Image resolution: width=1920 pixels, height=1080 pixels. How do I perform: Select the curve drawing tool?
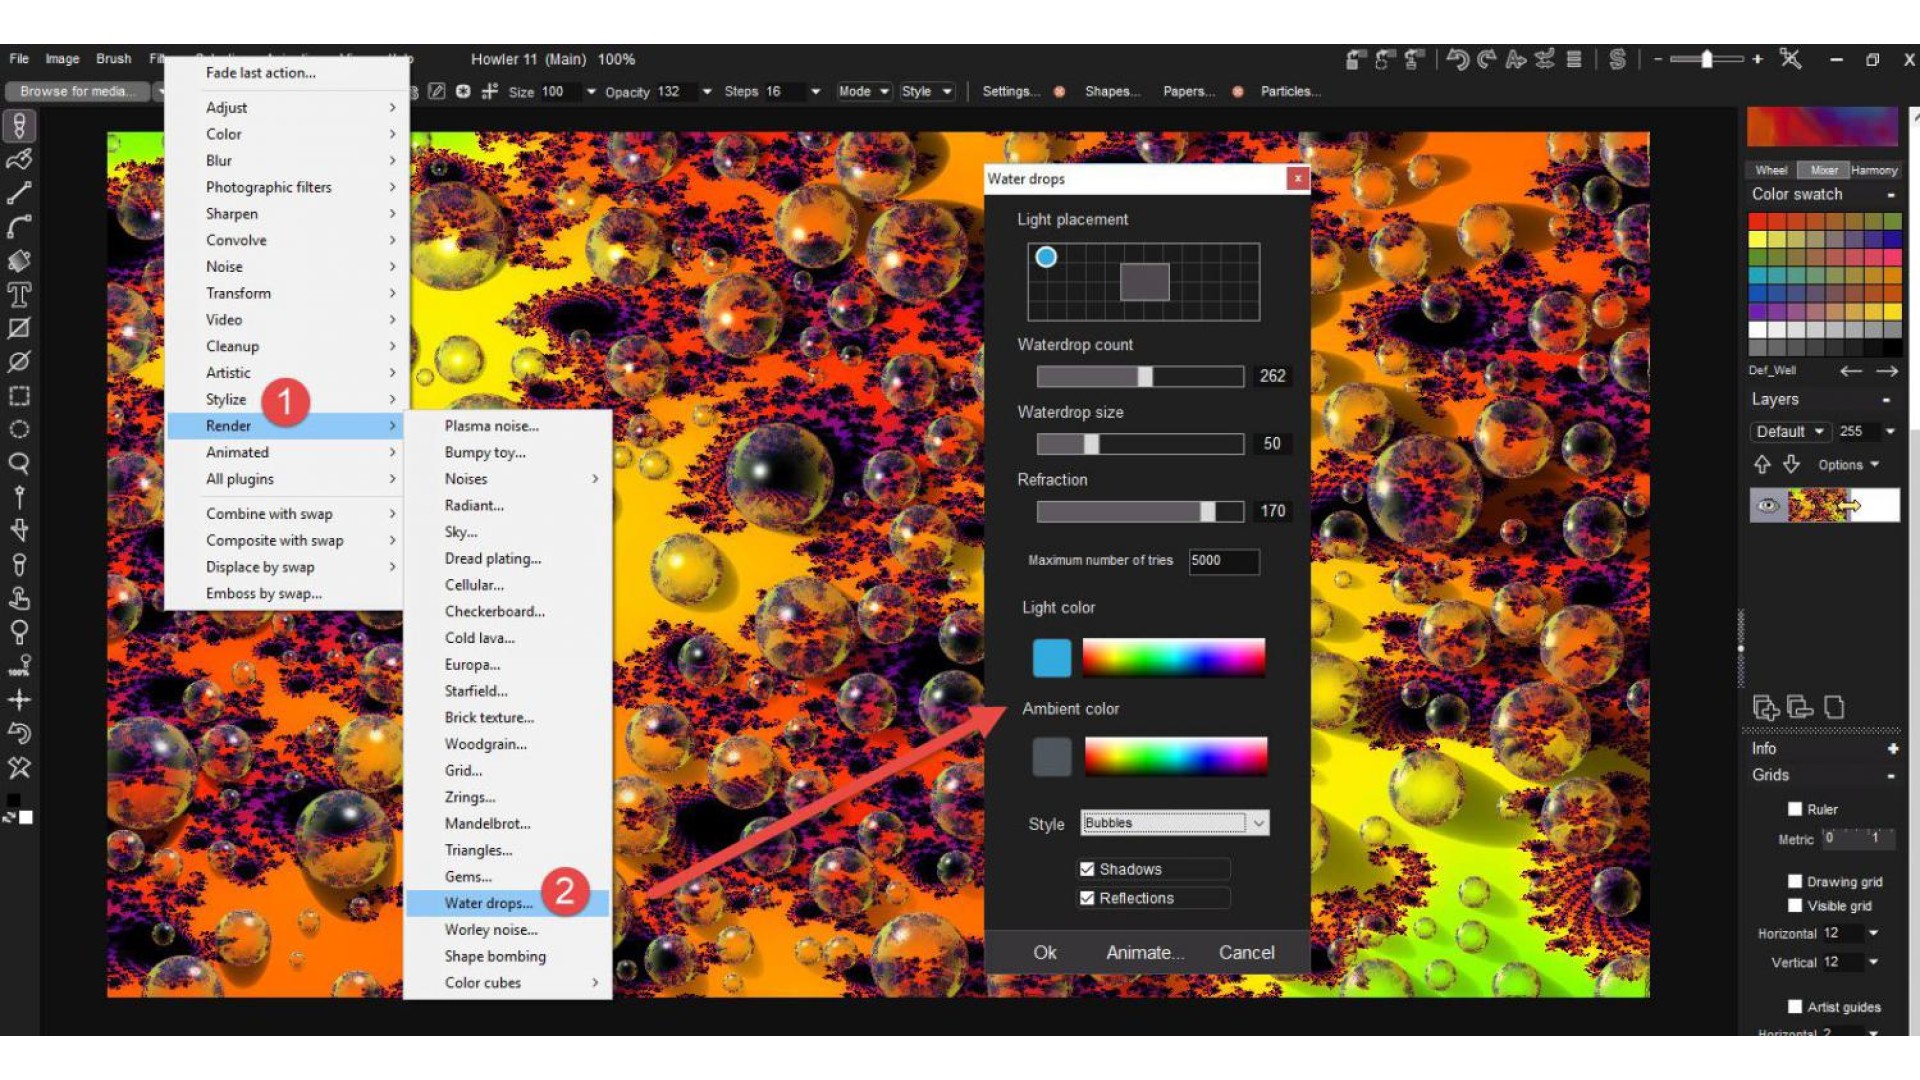click(19, 227)
